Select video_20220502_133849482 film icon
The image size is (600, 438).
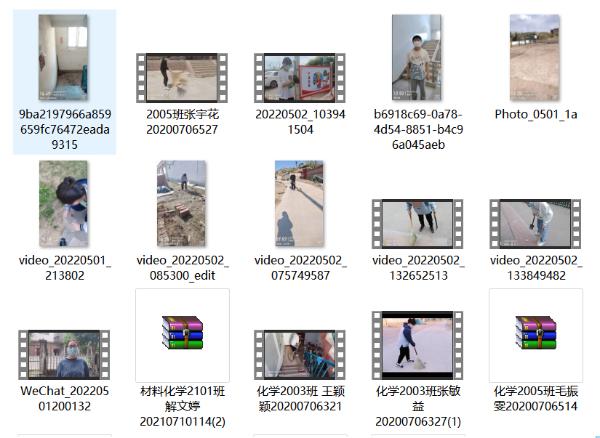pyautogui.click(x=535, y=223)
